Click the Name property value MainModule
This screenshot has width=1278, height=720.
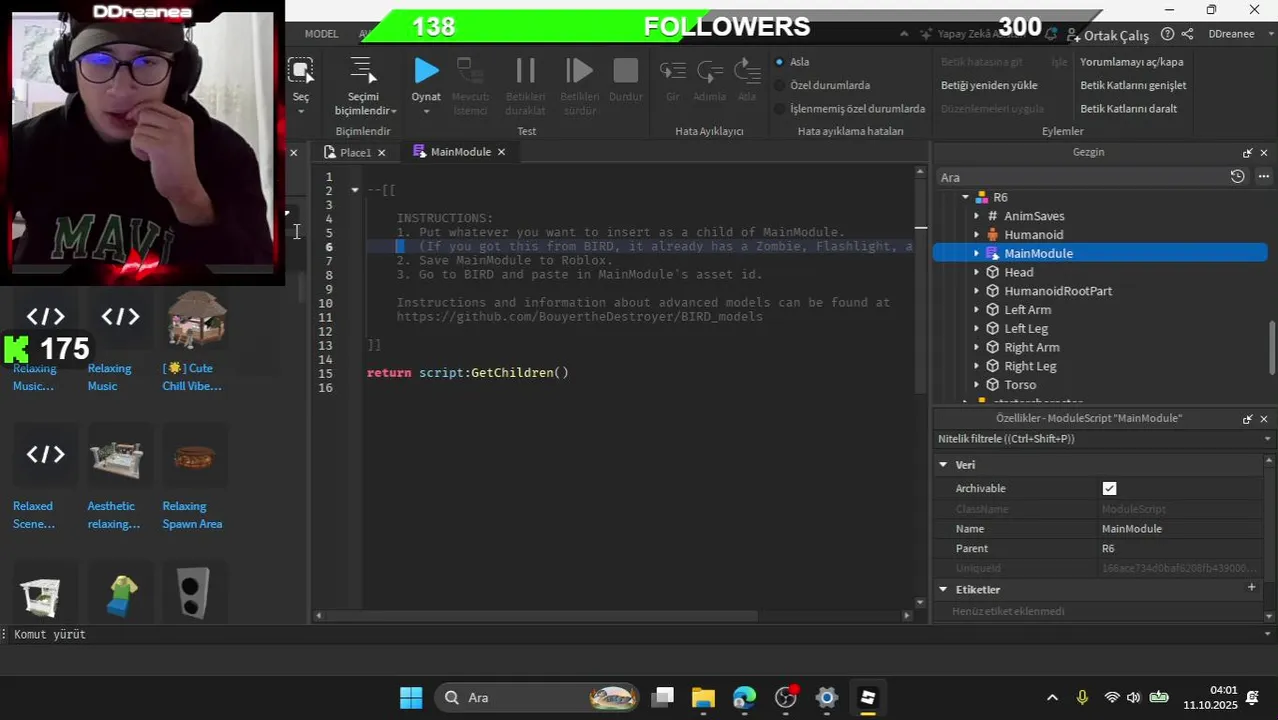click(1131, 529)
